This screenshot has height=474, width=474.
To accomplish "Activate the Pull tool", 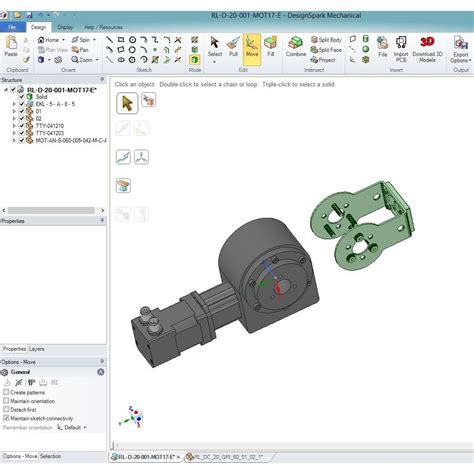I will [x=233, y=47].
